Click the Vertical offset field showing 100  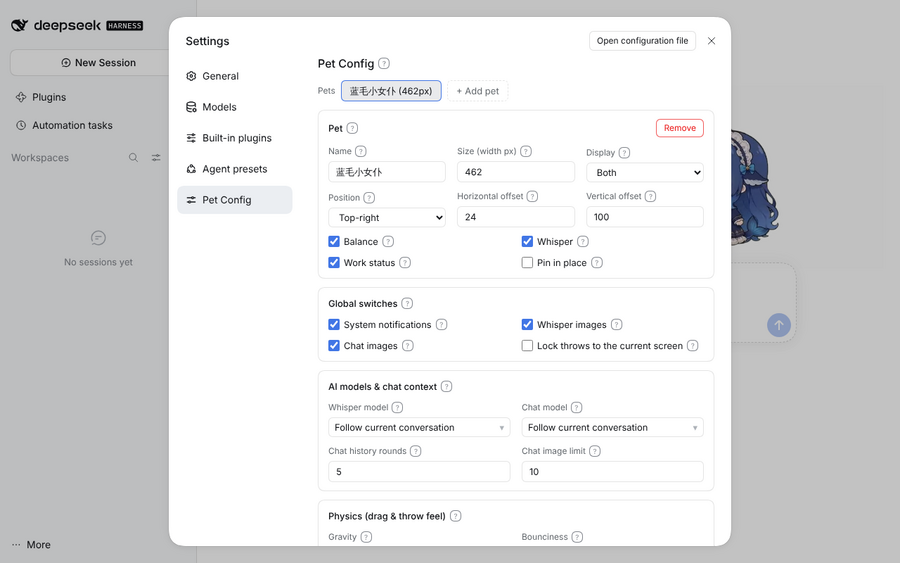coord(645,218)
